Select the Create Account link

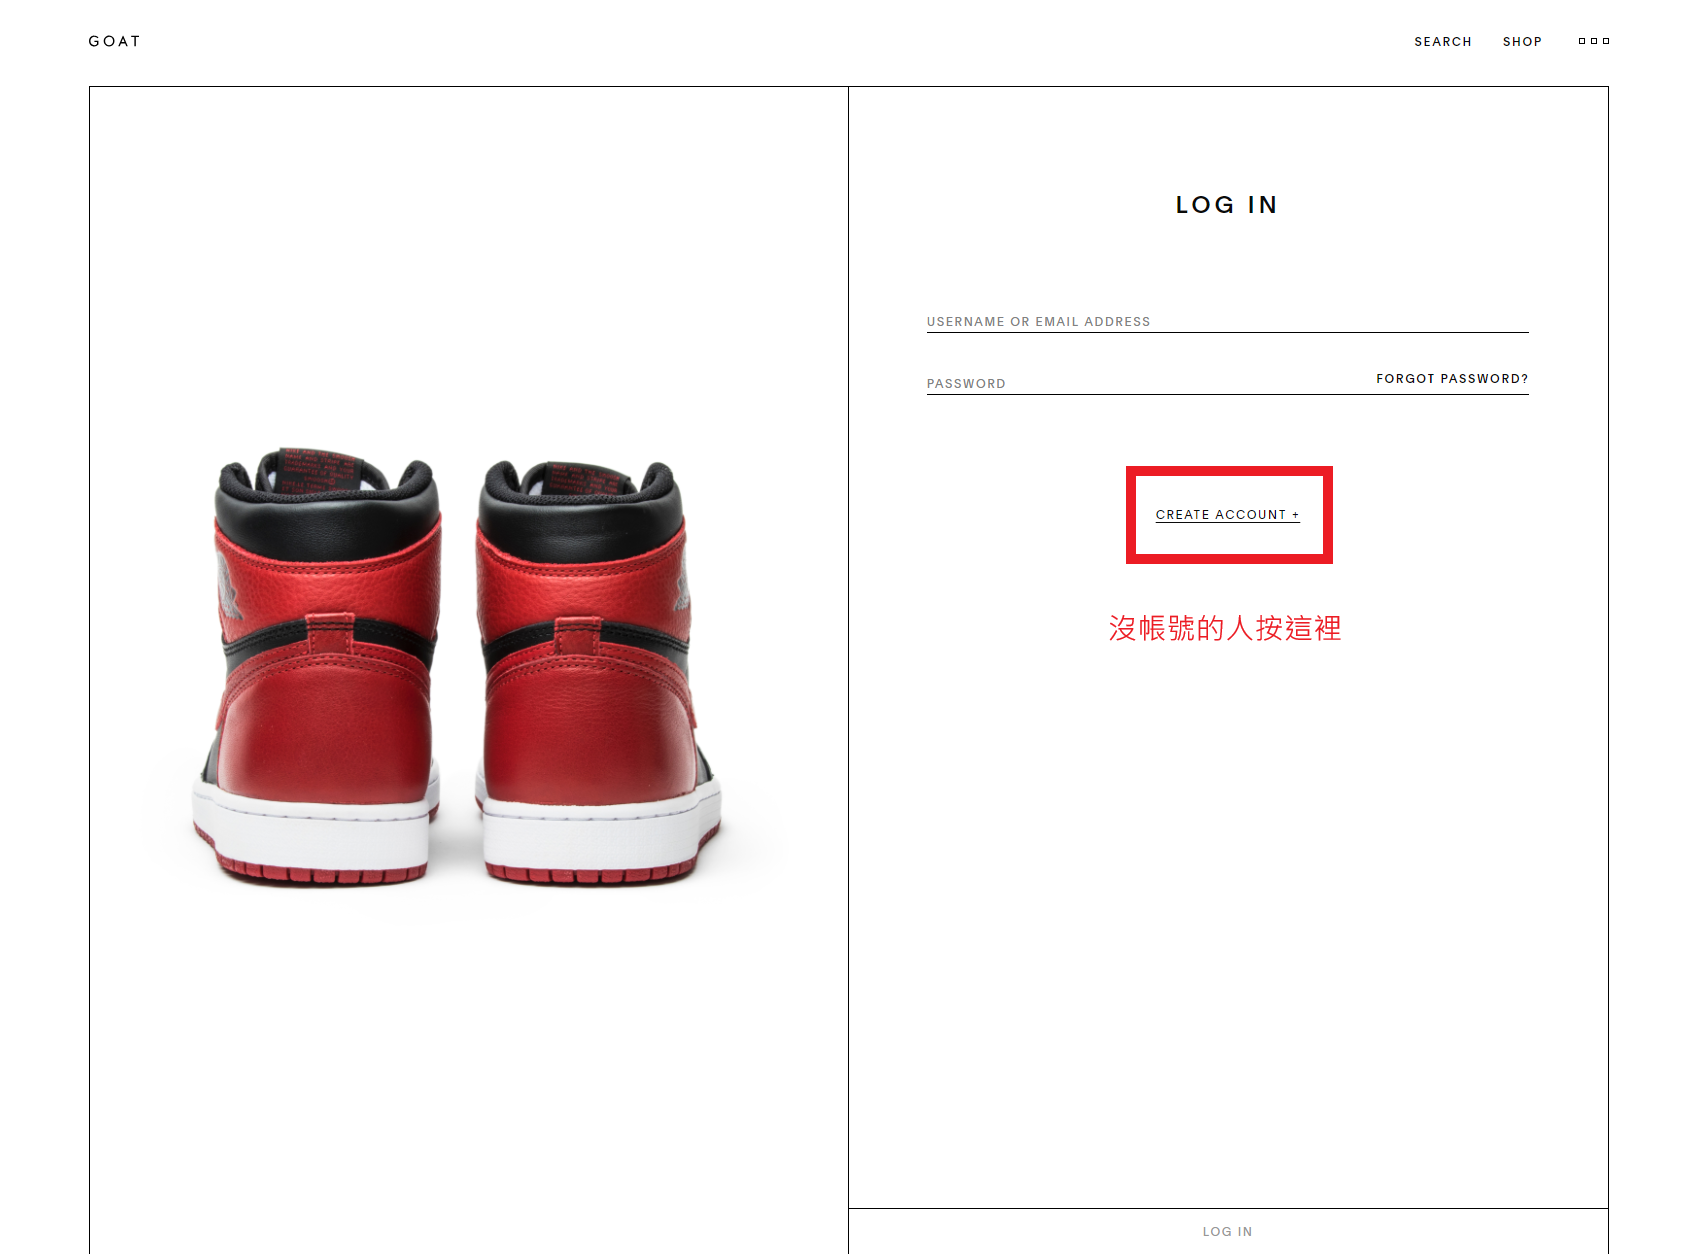click(1227, 515)
